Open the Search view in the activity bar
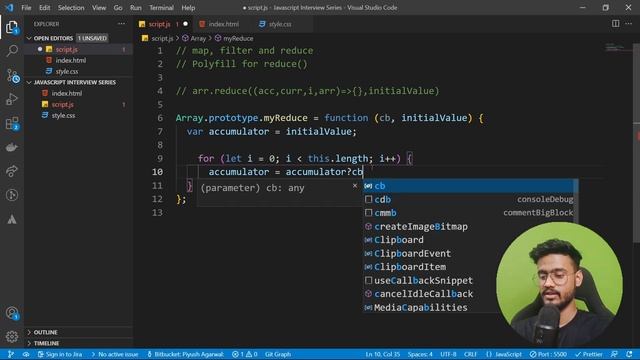Screen dimensions: 640x360 (x=12, y=51)
